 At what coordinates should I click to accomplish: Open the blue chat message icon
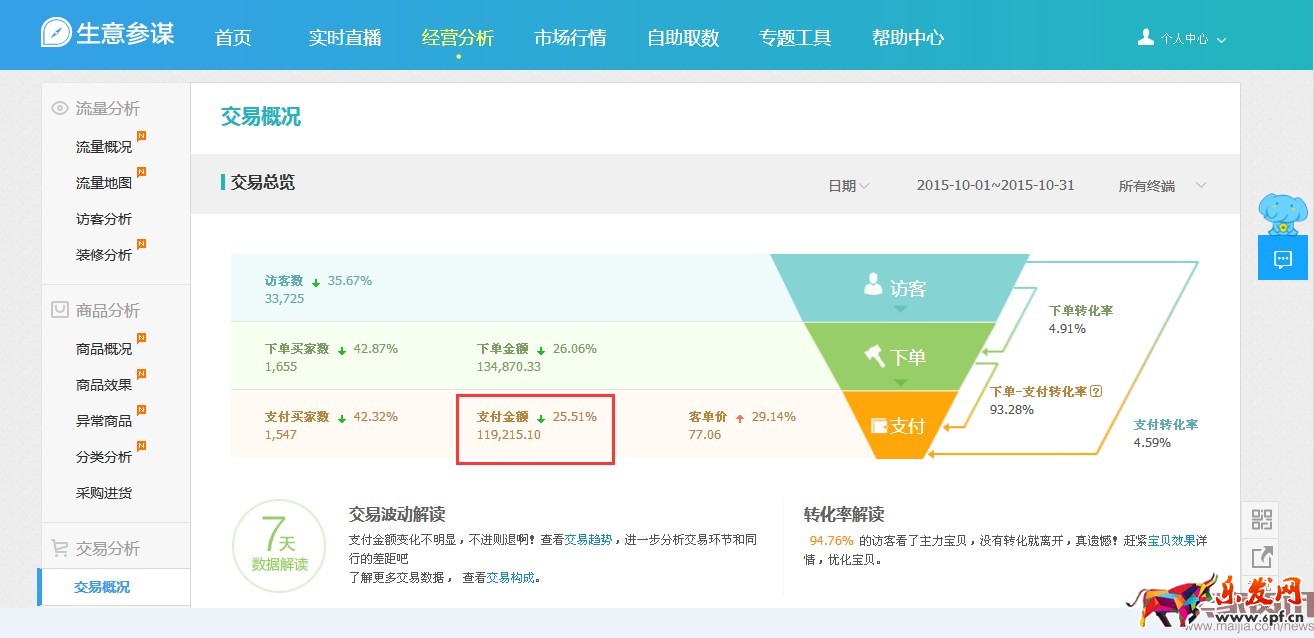point(1283,259)
